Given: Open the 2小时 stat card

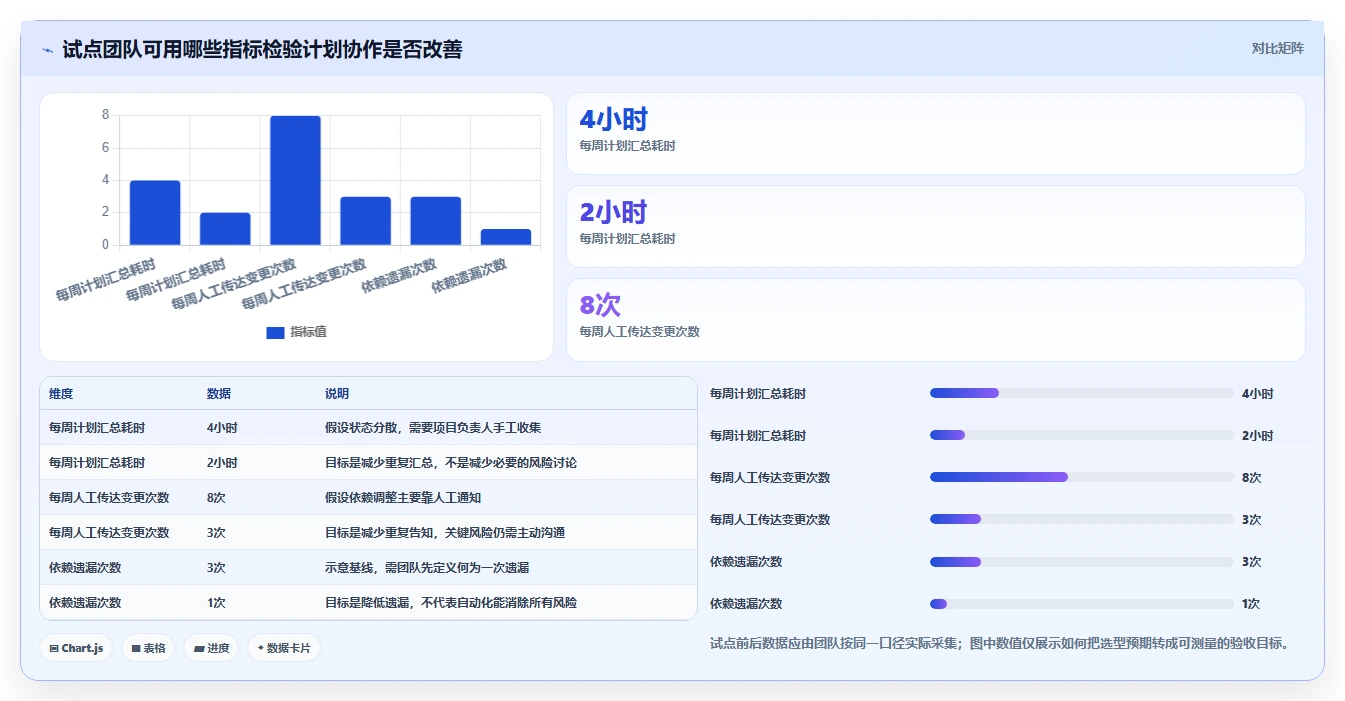Looking at the screenshot, I should (x=936, y=227).
